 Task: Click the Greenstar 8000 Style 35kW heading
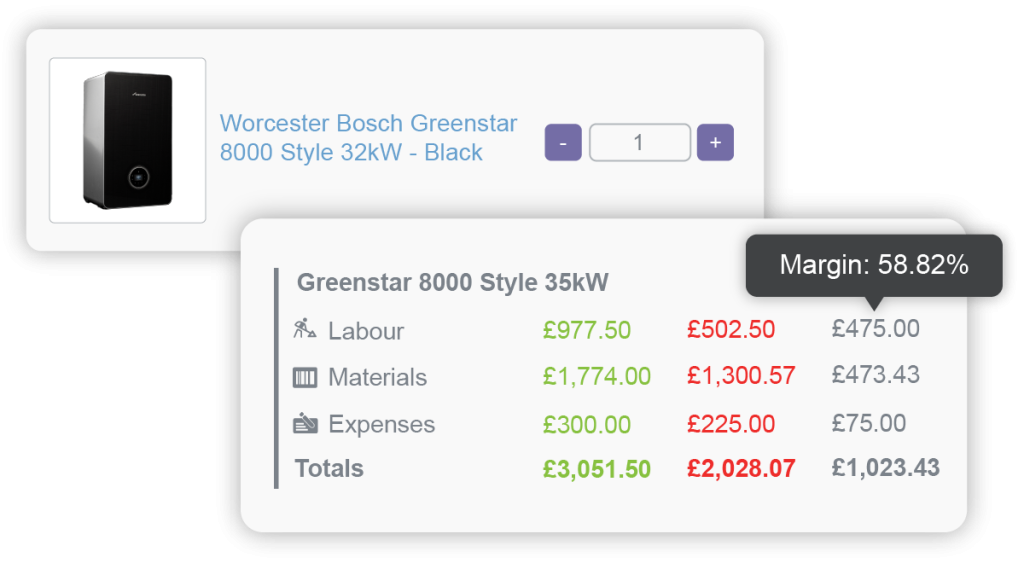[452, 283]
